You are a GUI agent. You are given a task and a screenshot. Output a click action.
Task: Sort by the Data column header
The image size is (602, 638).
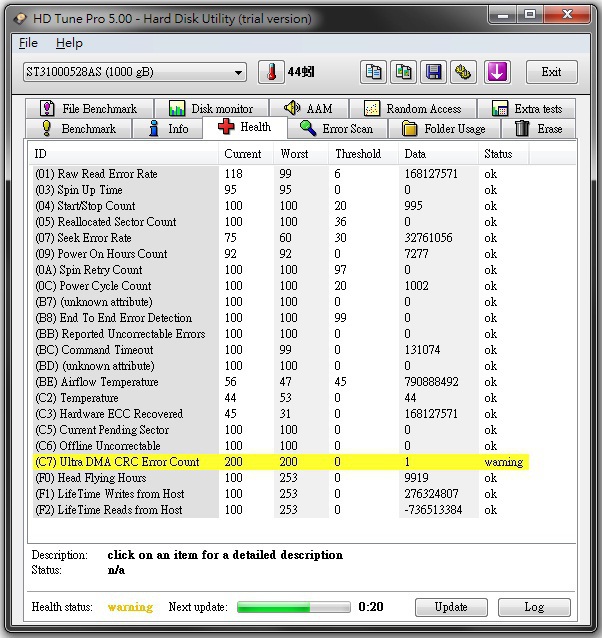(438, 154)
